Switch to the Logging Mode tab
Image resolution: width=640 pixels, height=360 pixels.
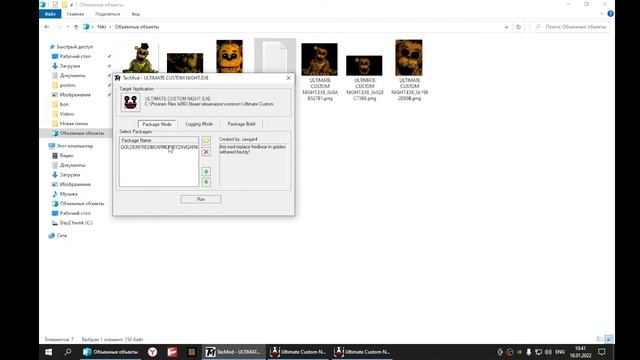199,124
